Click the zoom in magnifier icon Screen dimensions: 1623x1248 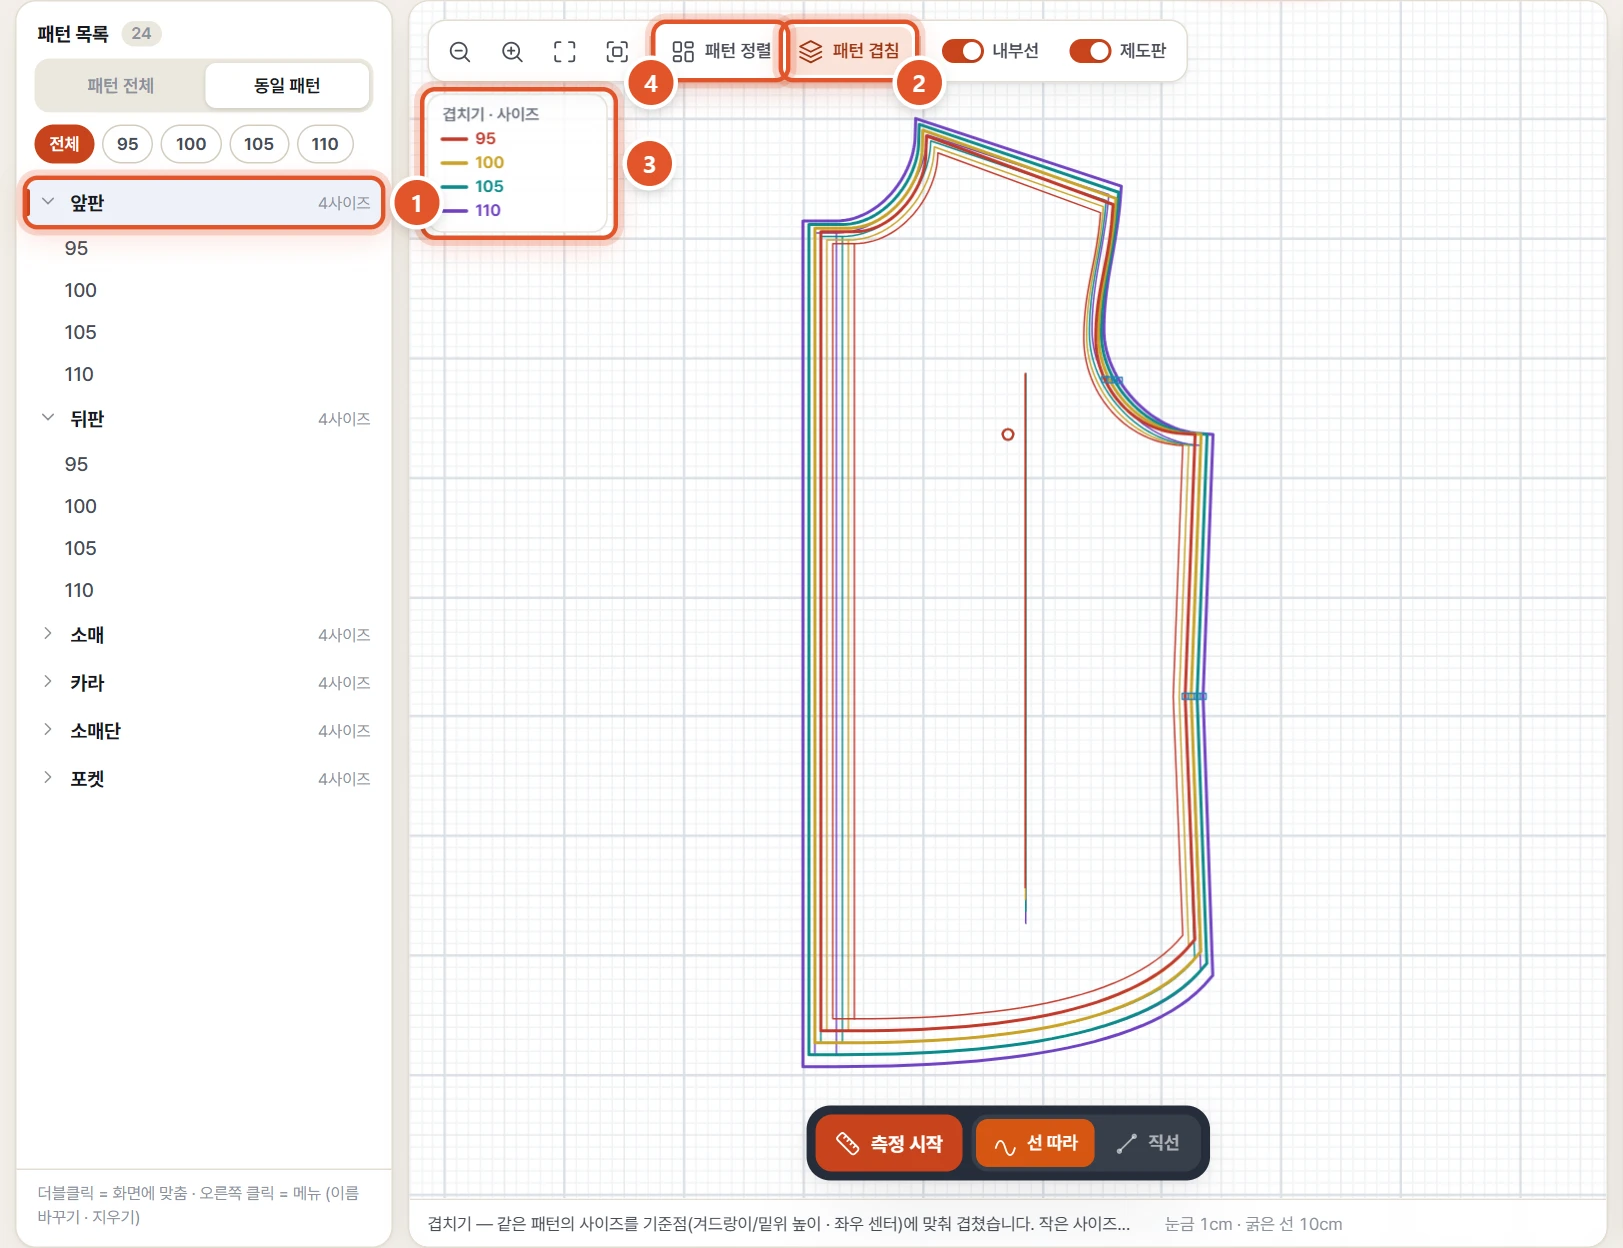[512, 52]
